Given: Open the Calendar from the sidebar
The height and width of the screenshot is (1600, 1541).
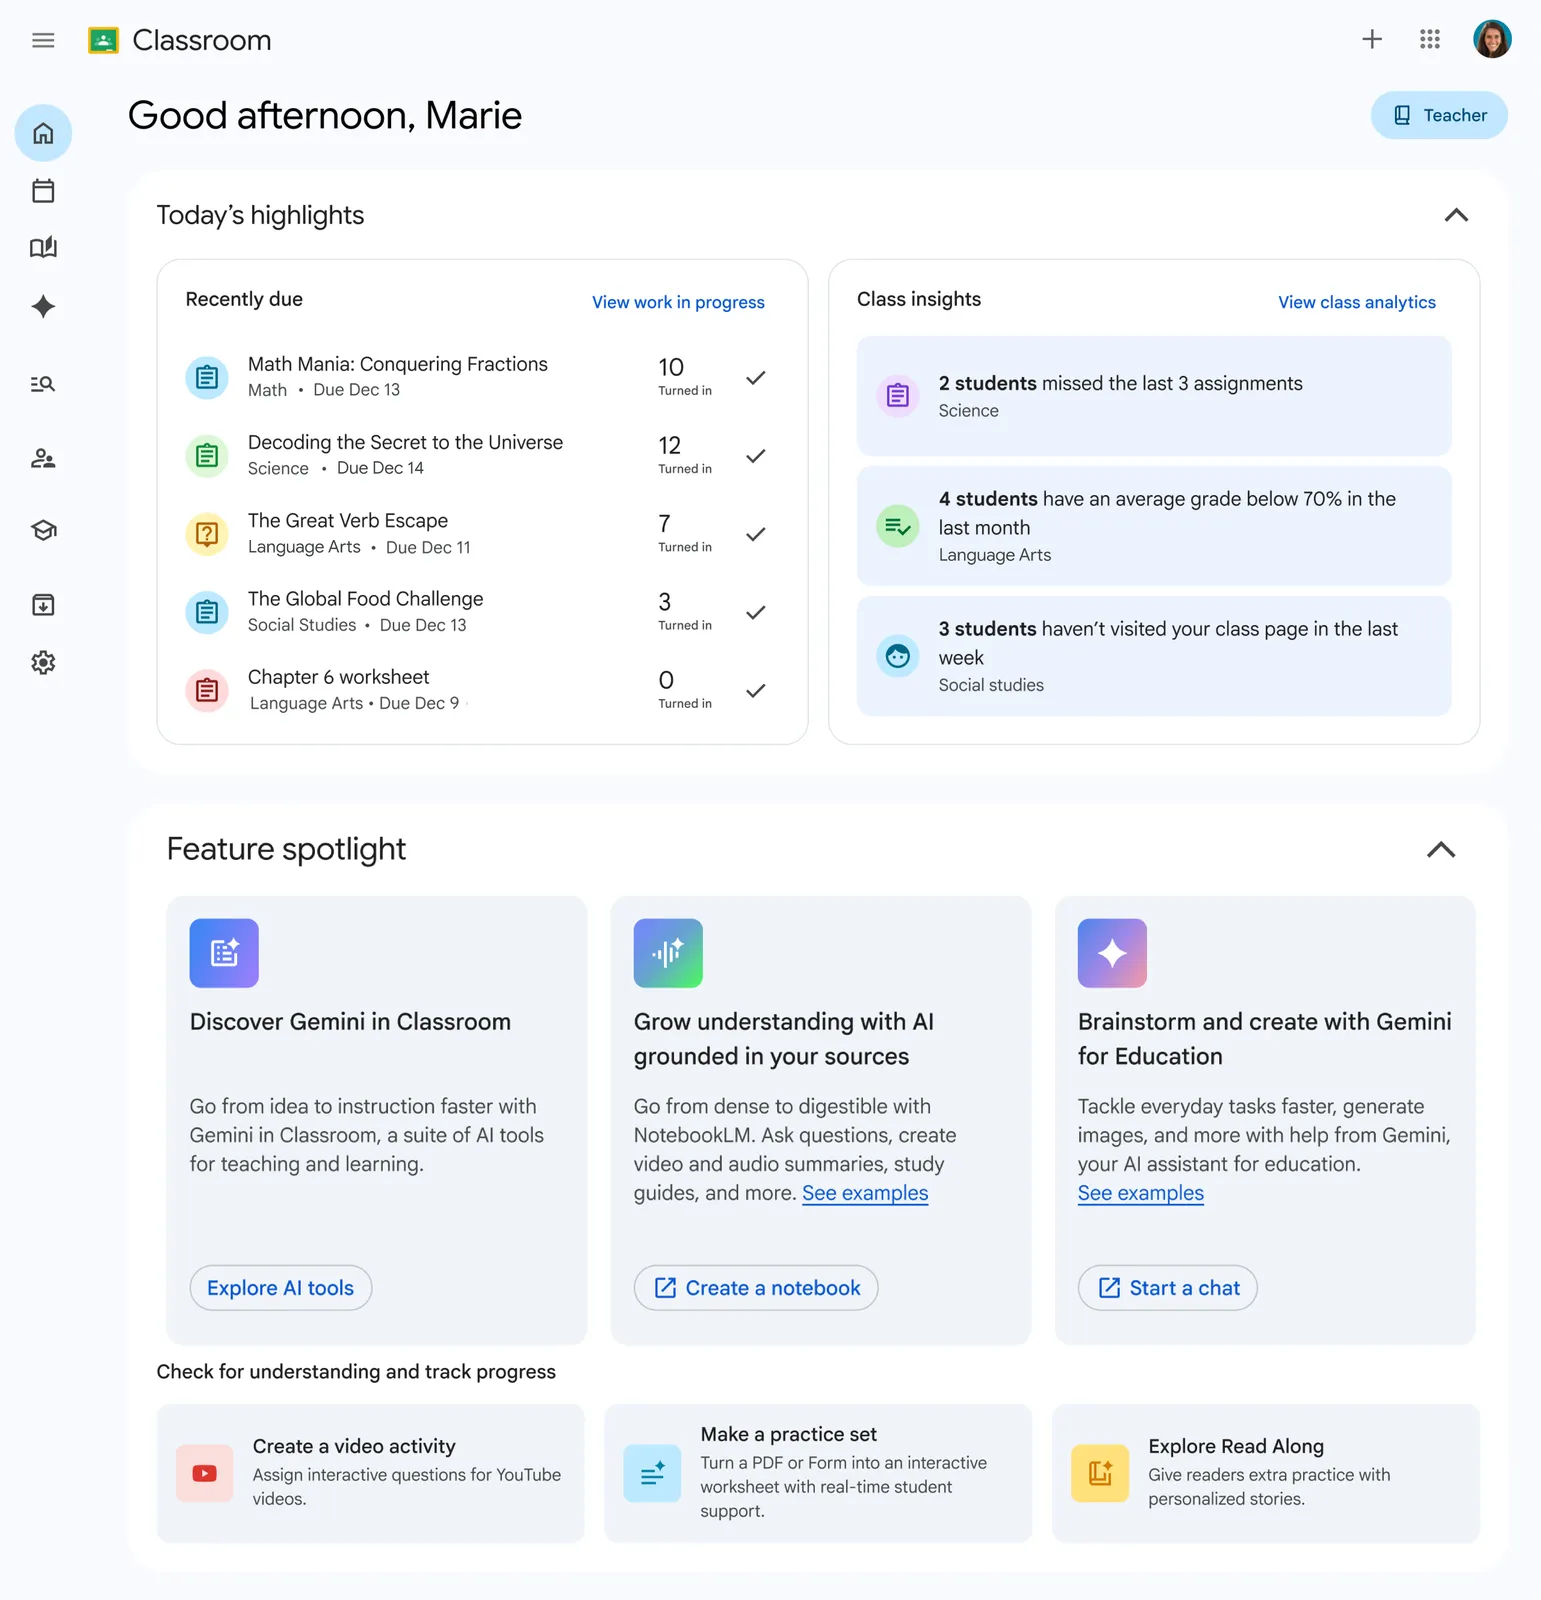Looking at the screenshot, I should point(43,191).
